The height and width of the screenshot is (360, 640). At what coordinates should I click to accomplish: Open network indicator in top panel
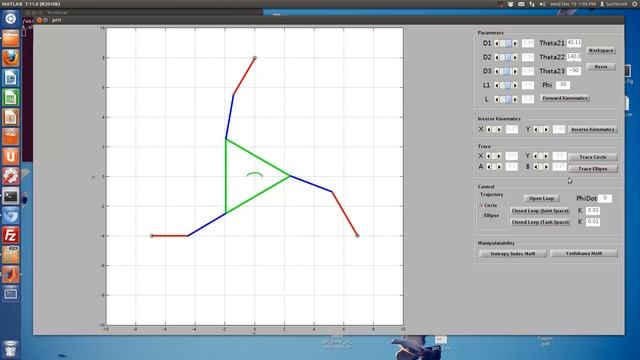pyautogui.click(x=532, y=4)
